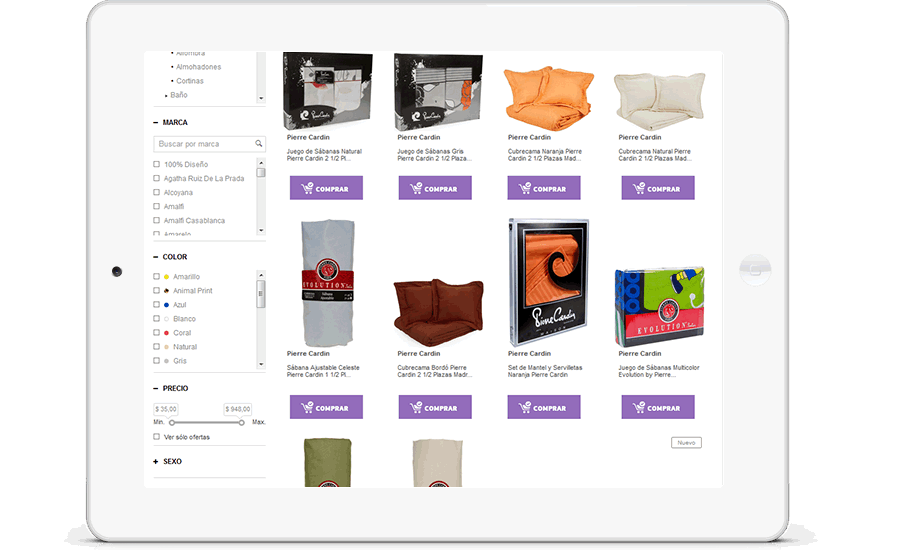The height and width of the screenshot is (551, 912).
Task: Open the cream Cubrecama Natural image
Action: (659, 101)
